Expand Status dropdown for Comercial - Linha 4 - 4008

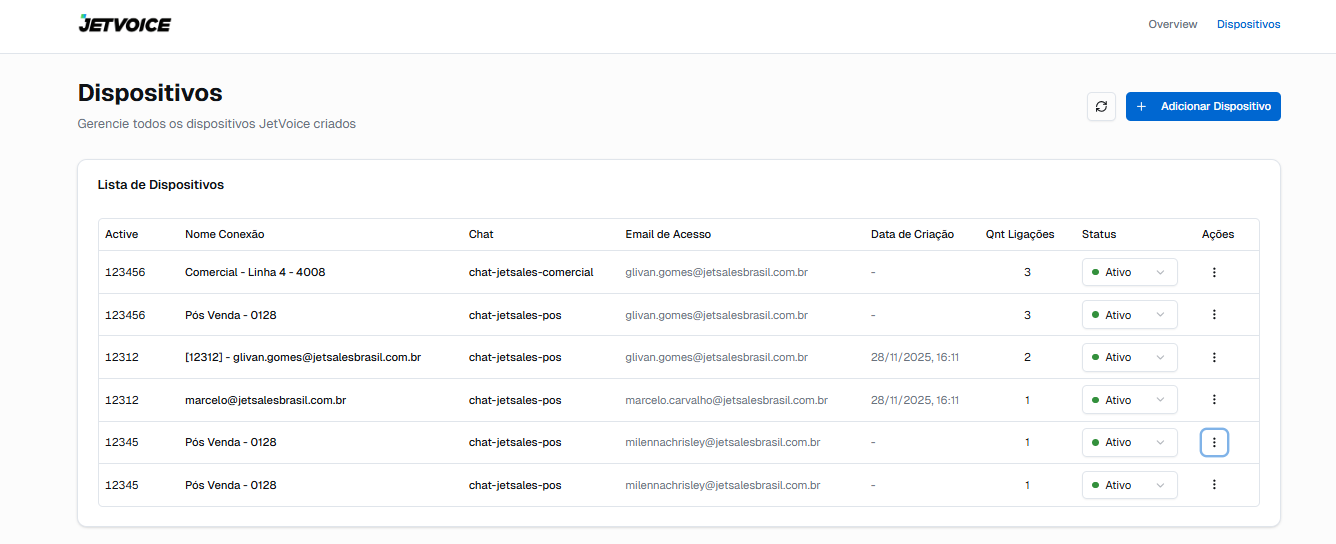(1129, 272)
